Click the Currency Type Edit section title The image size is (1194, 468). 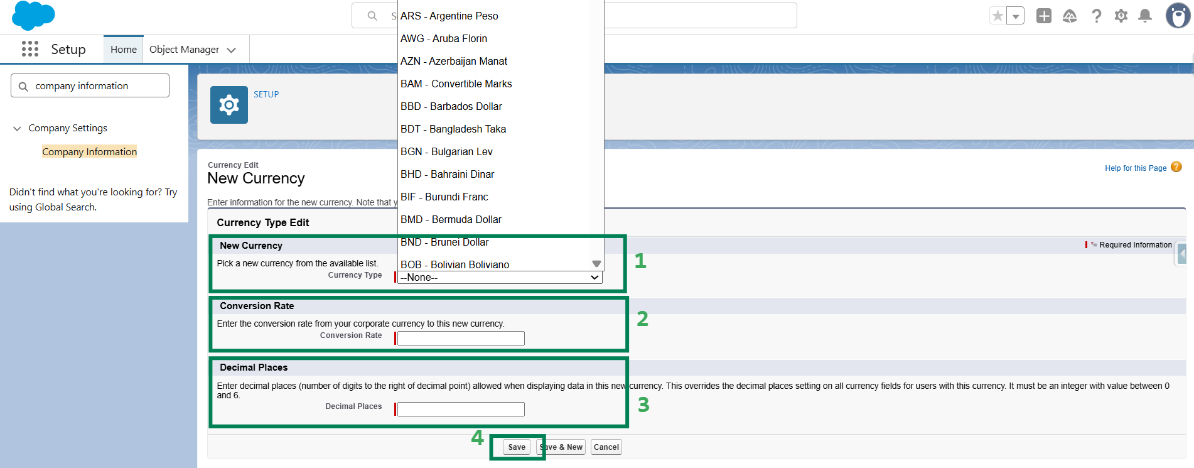pos(263,223)
